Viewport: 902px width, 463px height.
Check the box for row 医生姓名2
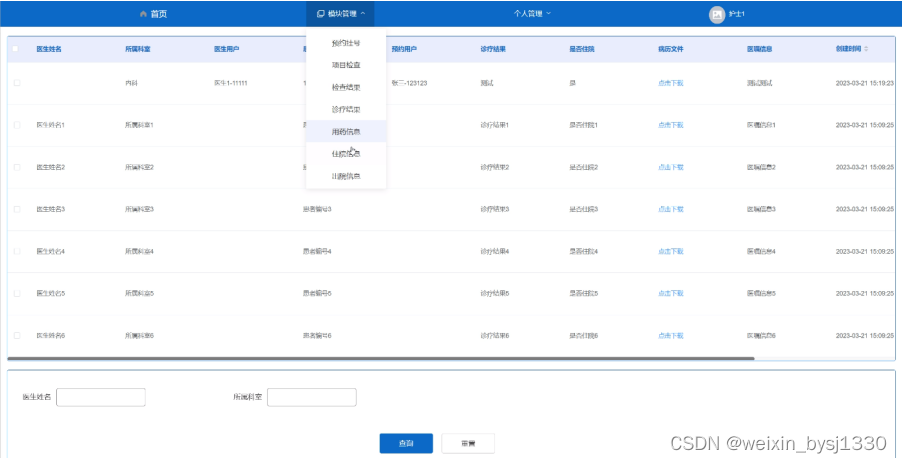[17, 167]
